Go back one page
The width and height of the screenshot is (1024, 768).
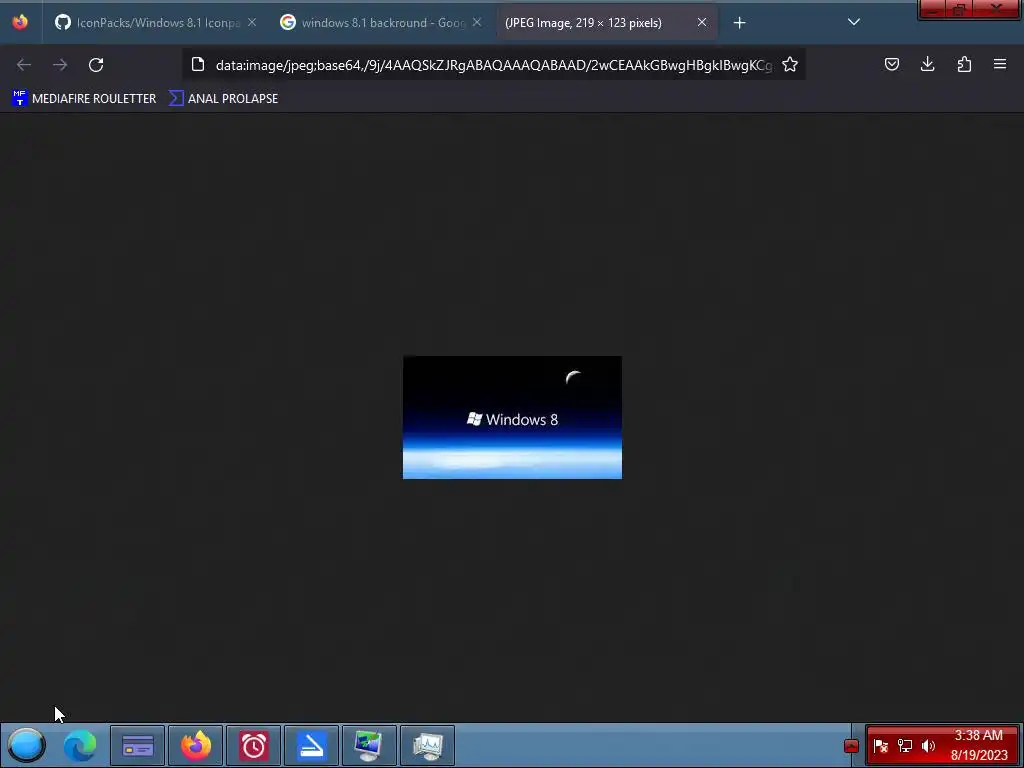point(24,65)
